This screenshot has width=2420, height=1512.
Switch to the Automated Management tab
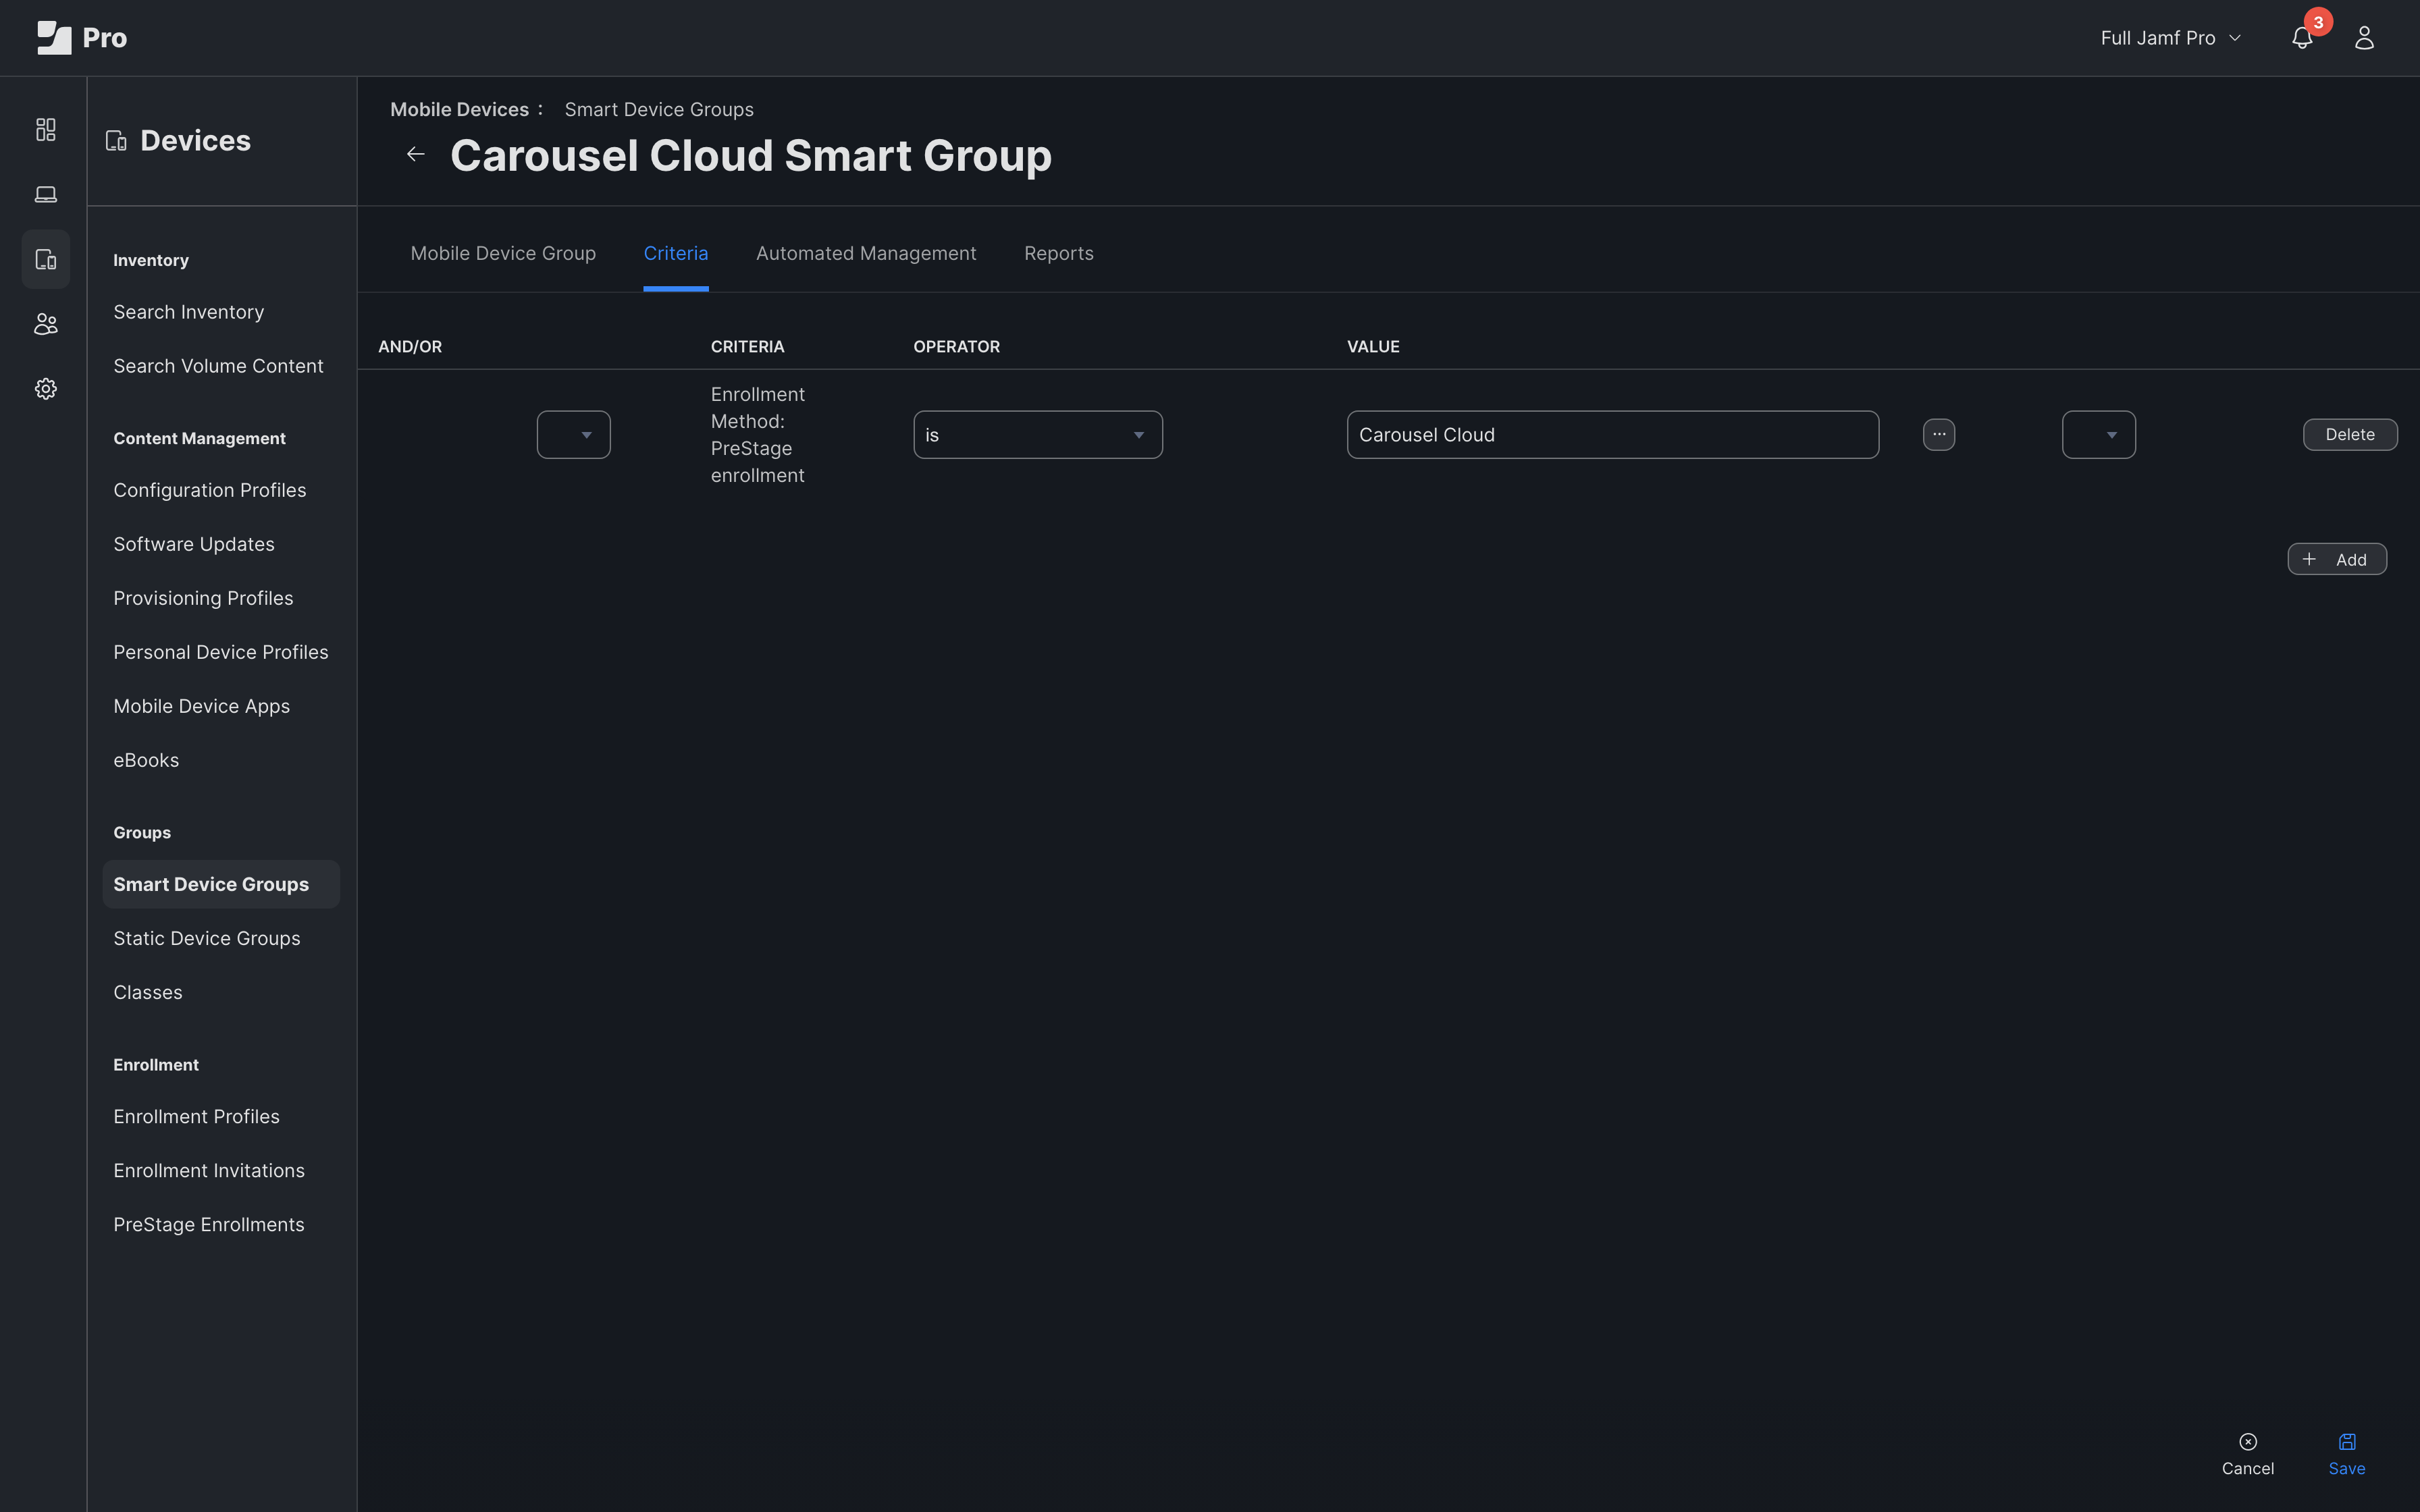866,253
